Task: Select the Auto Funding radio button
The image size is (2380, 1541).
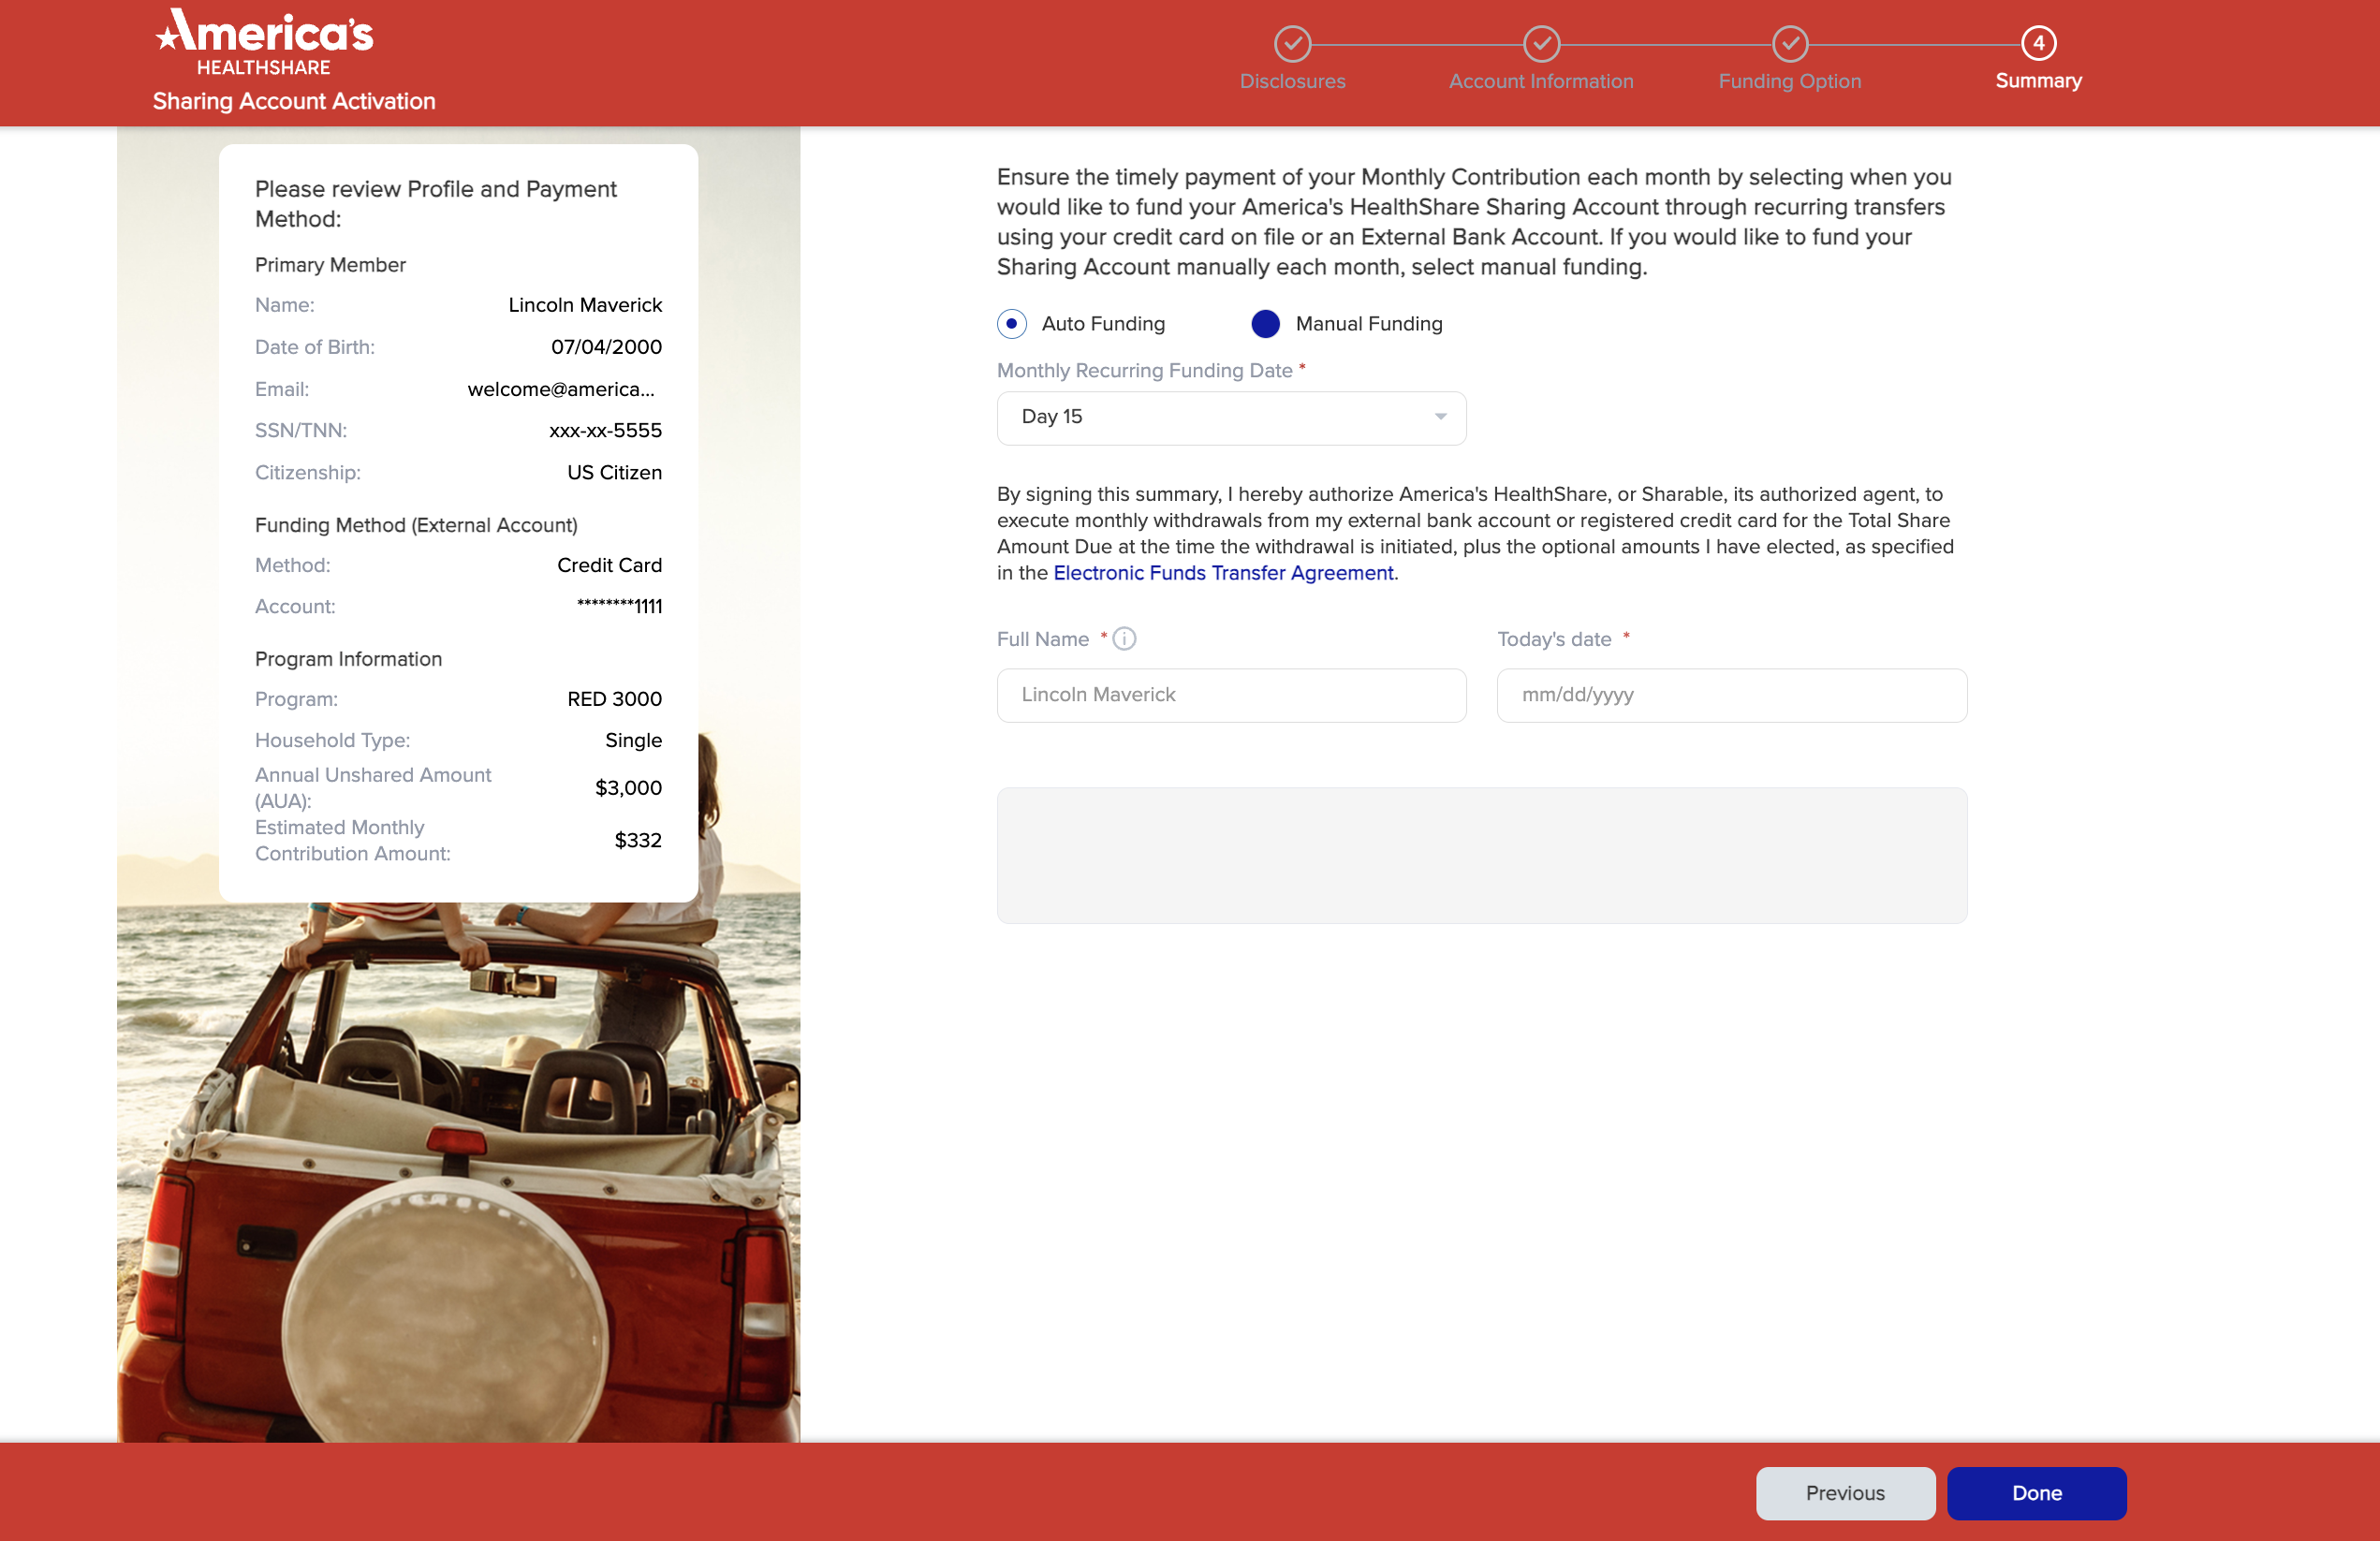Action: (x=1012, y=324)
